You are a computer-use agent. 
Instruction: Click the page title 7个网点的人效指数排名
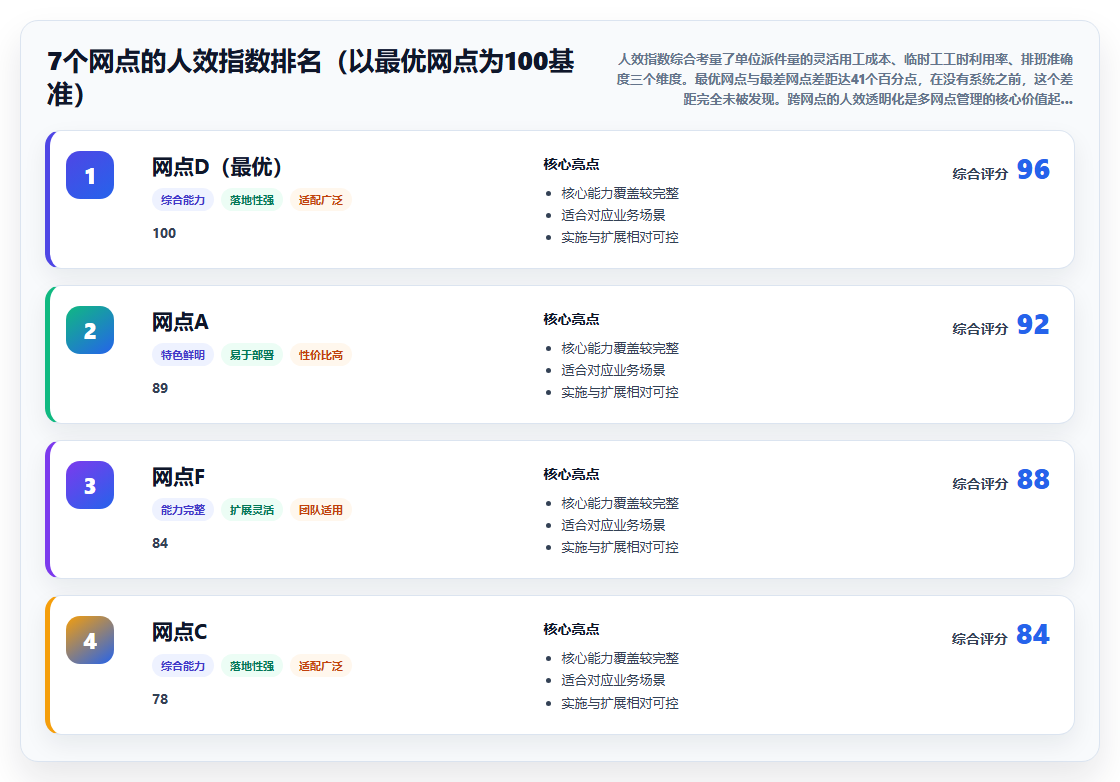coord(311,78)
